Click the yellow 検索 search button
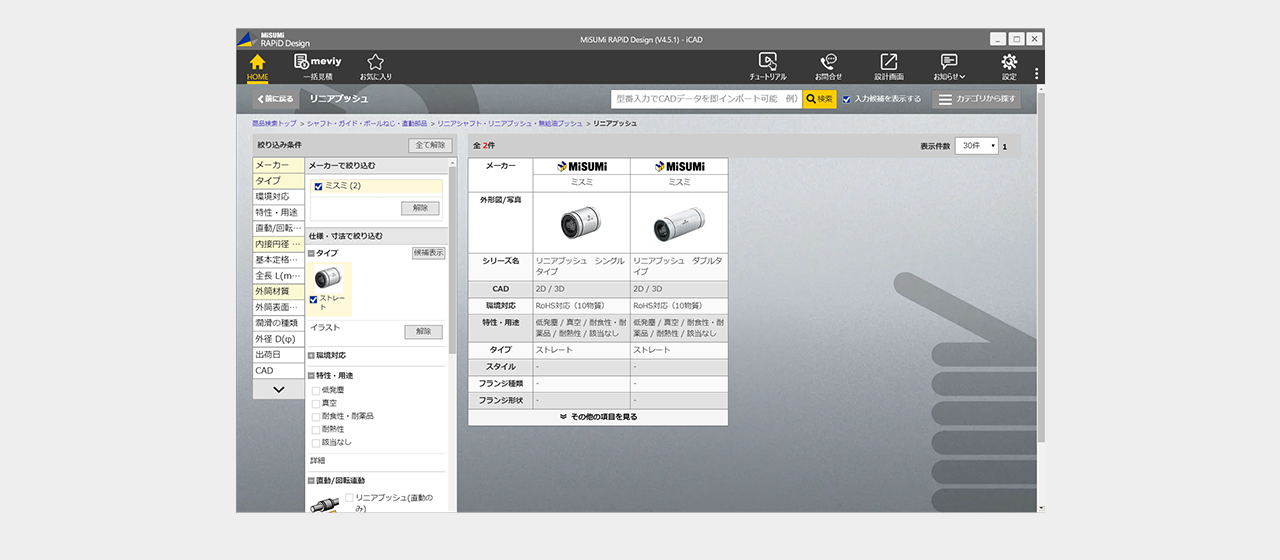Viewport: 1280px width, 560px height. [x=819, y=99]
